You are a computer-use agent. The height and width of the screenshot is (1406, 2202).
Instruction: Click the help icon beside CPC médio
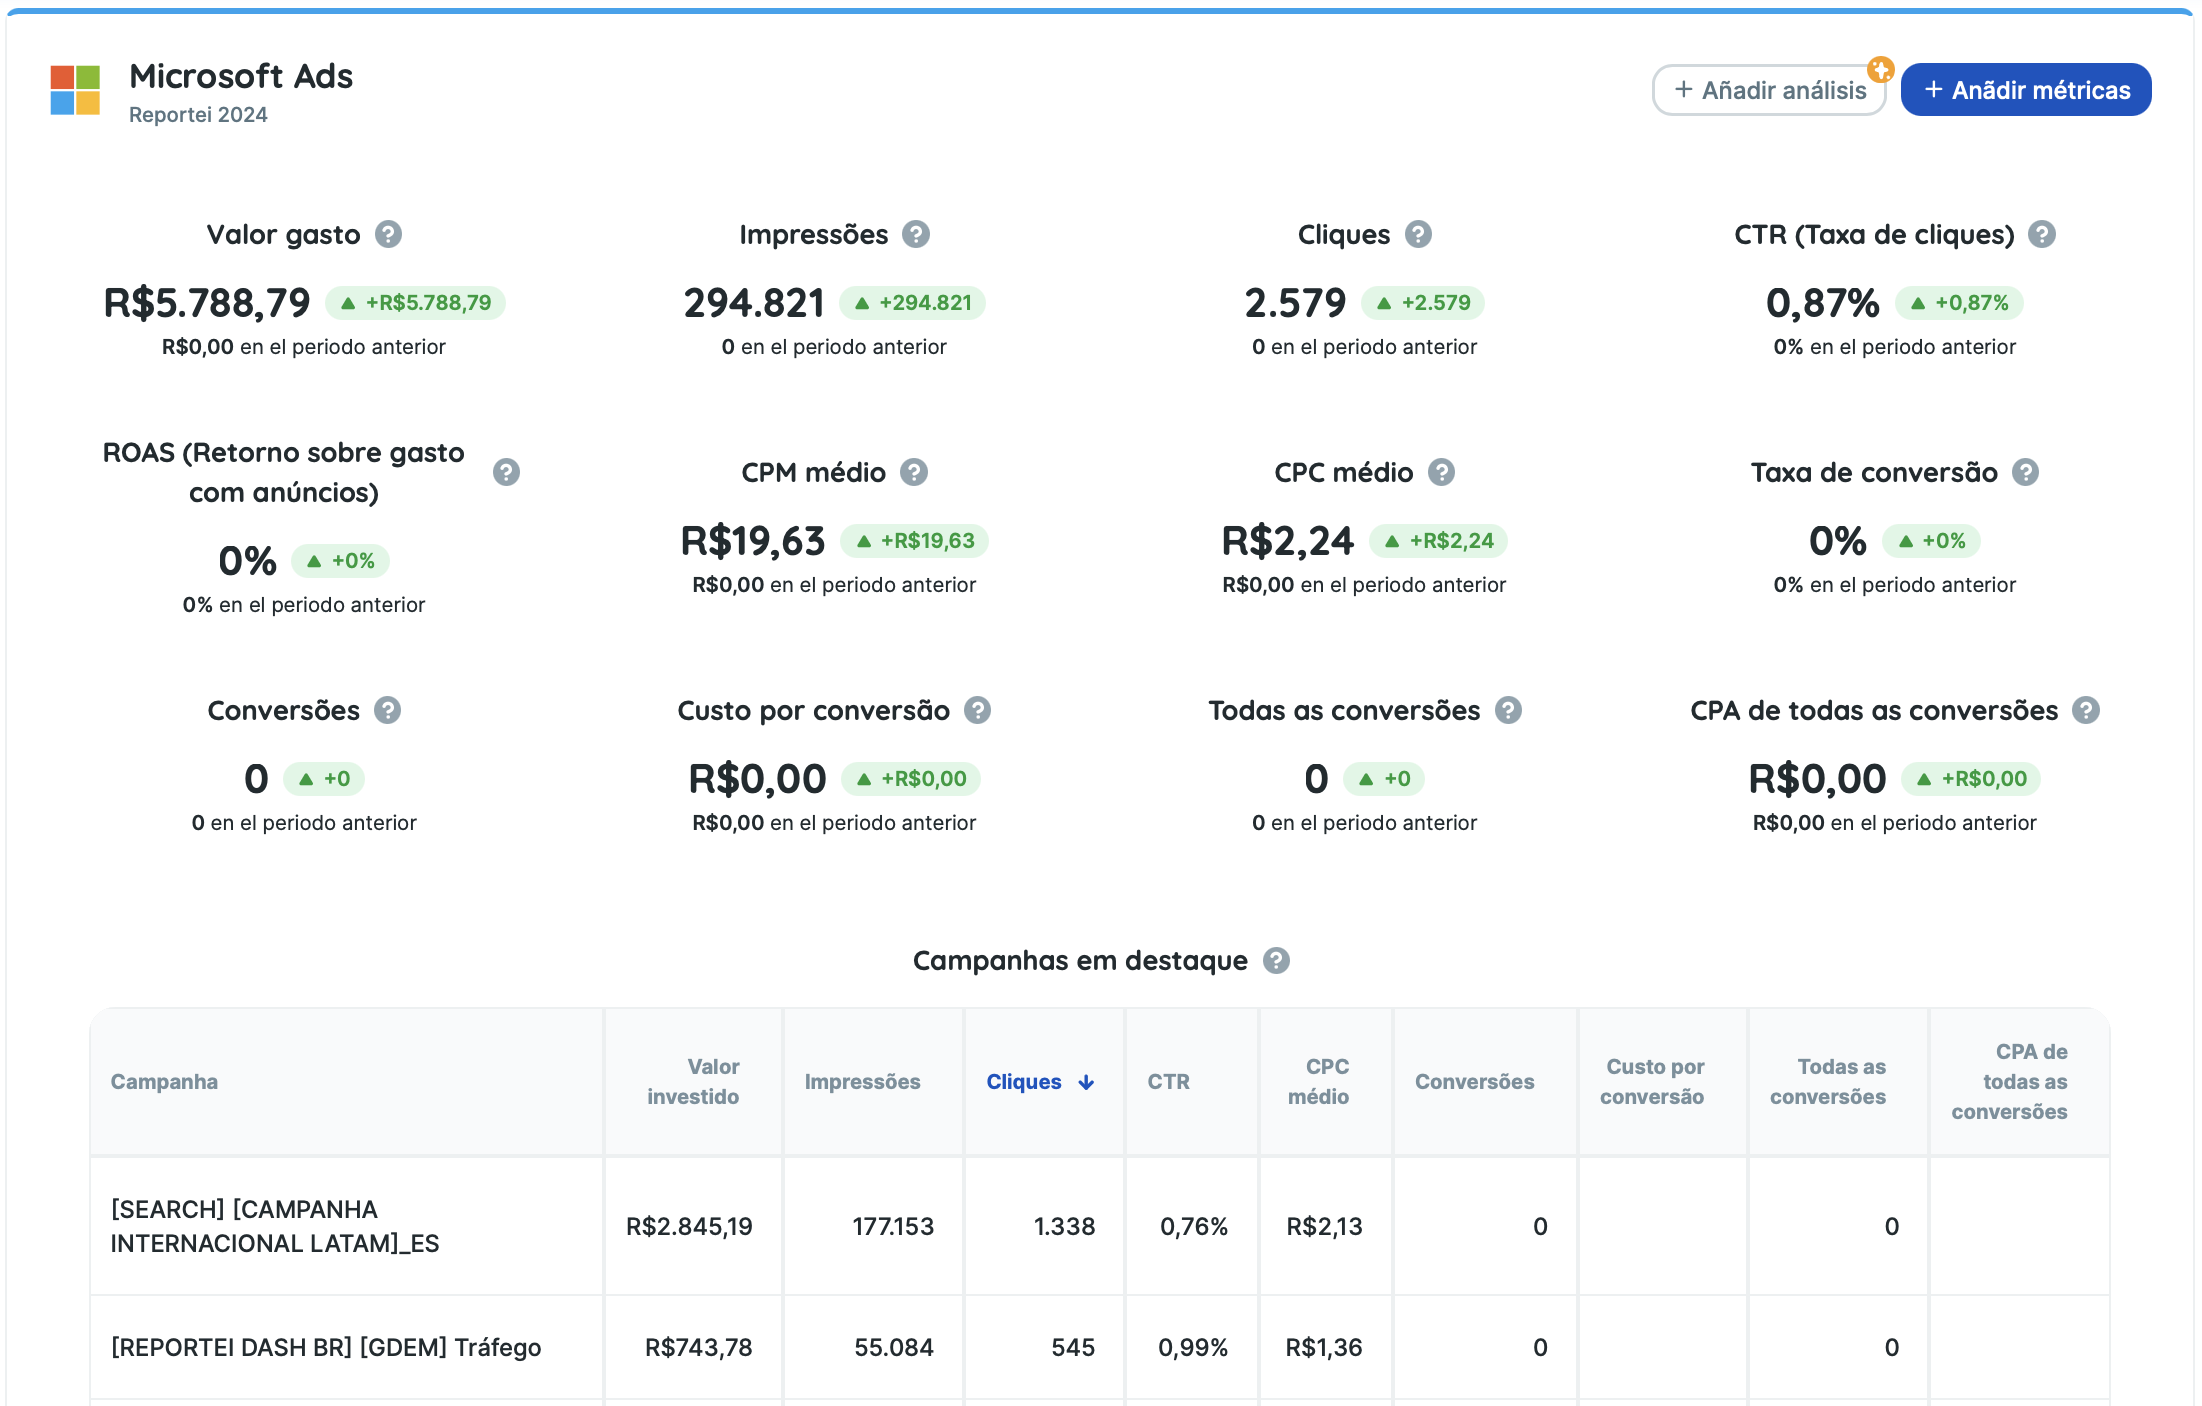click(x=1440, y=472)
